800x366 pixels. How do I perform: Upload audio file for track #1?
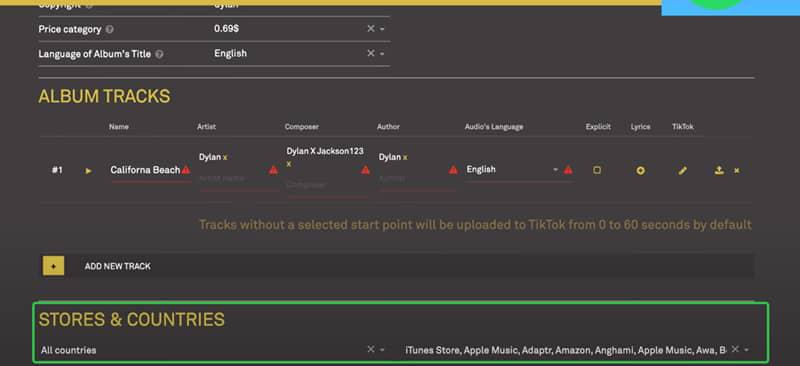pos(719,170)
